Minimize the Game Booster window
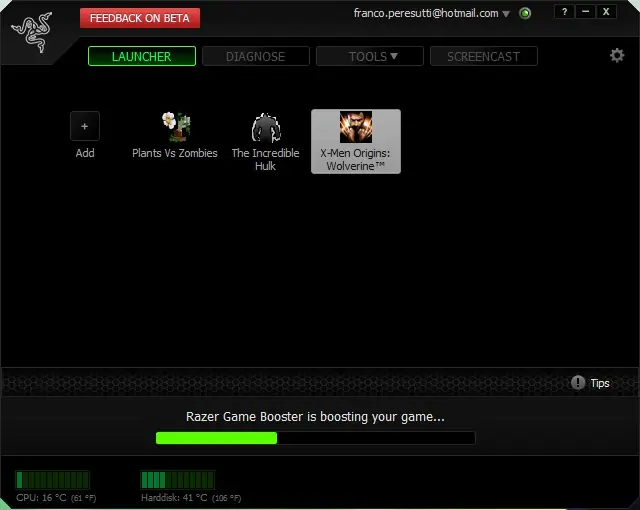 [585, 12]
